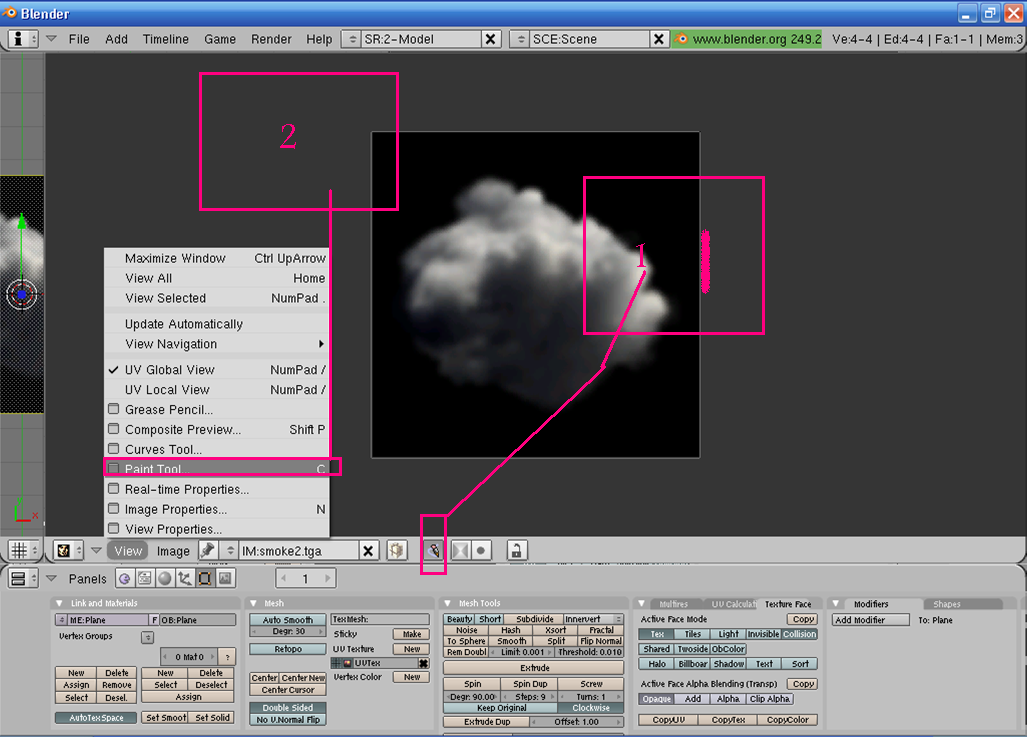Screen dimensions: 1029x737
Task: Check the Curves Tool option
Action: point(114,449)
